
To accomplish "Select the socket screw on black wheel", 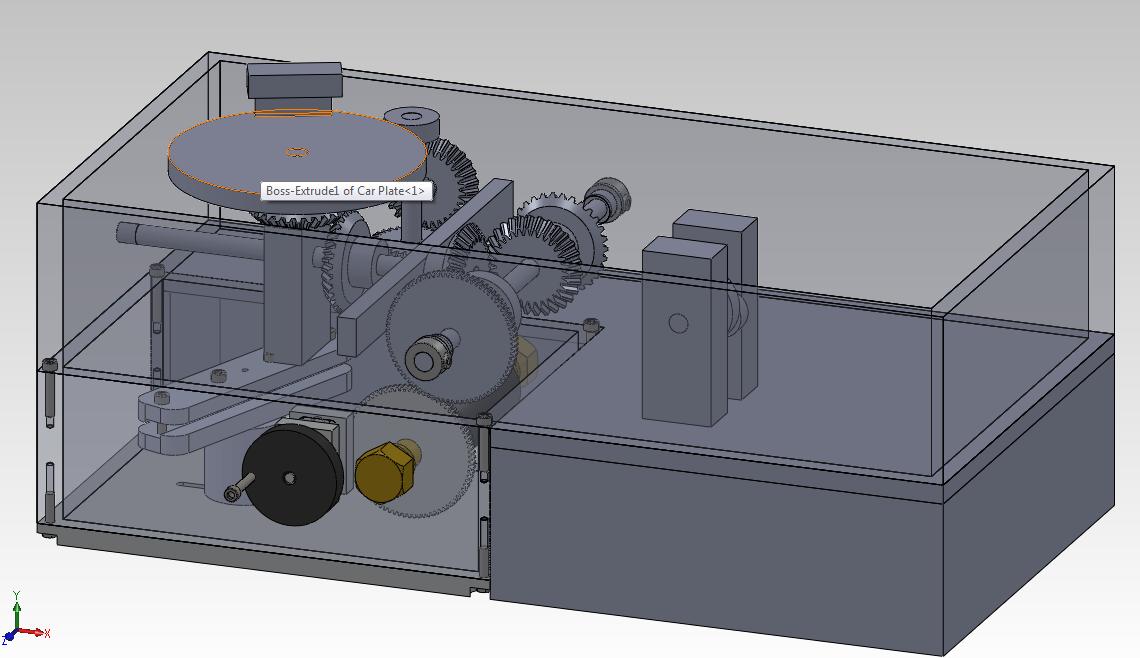I will click(x=233, y=492).
